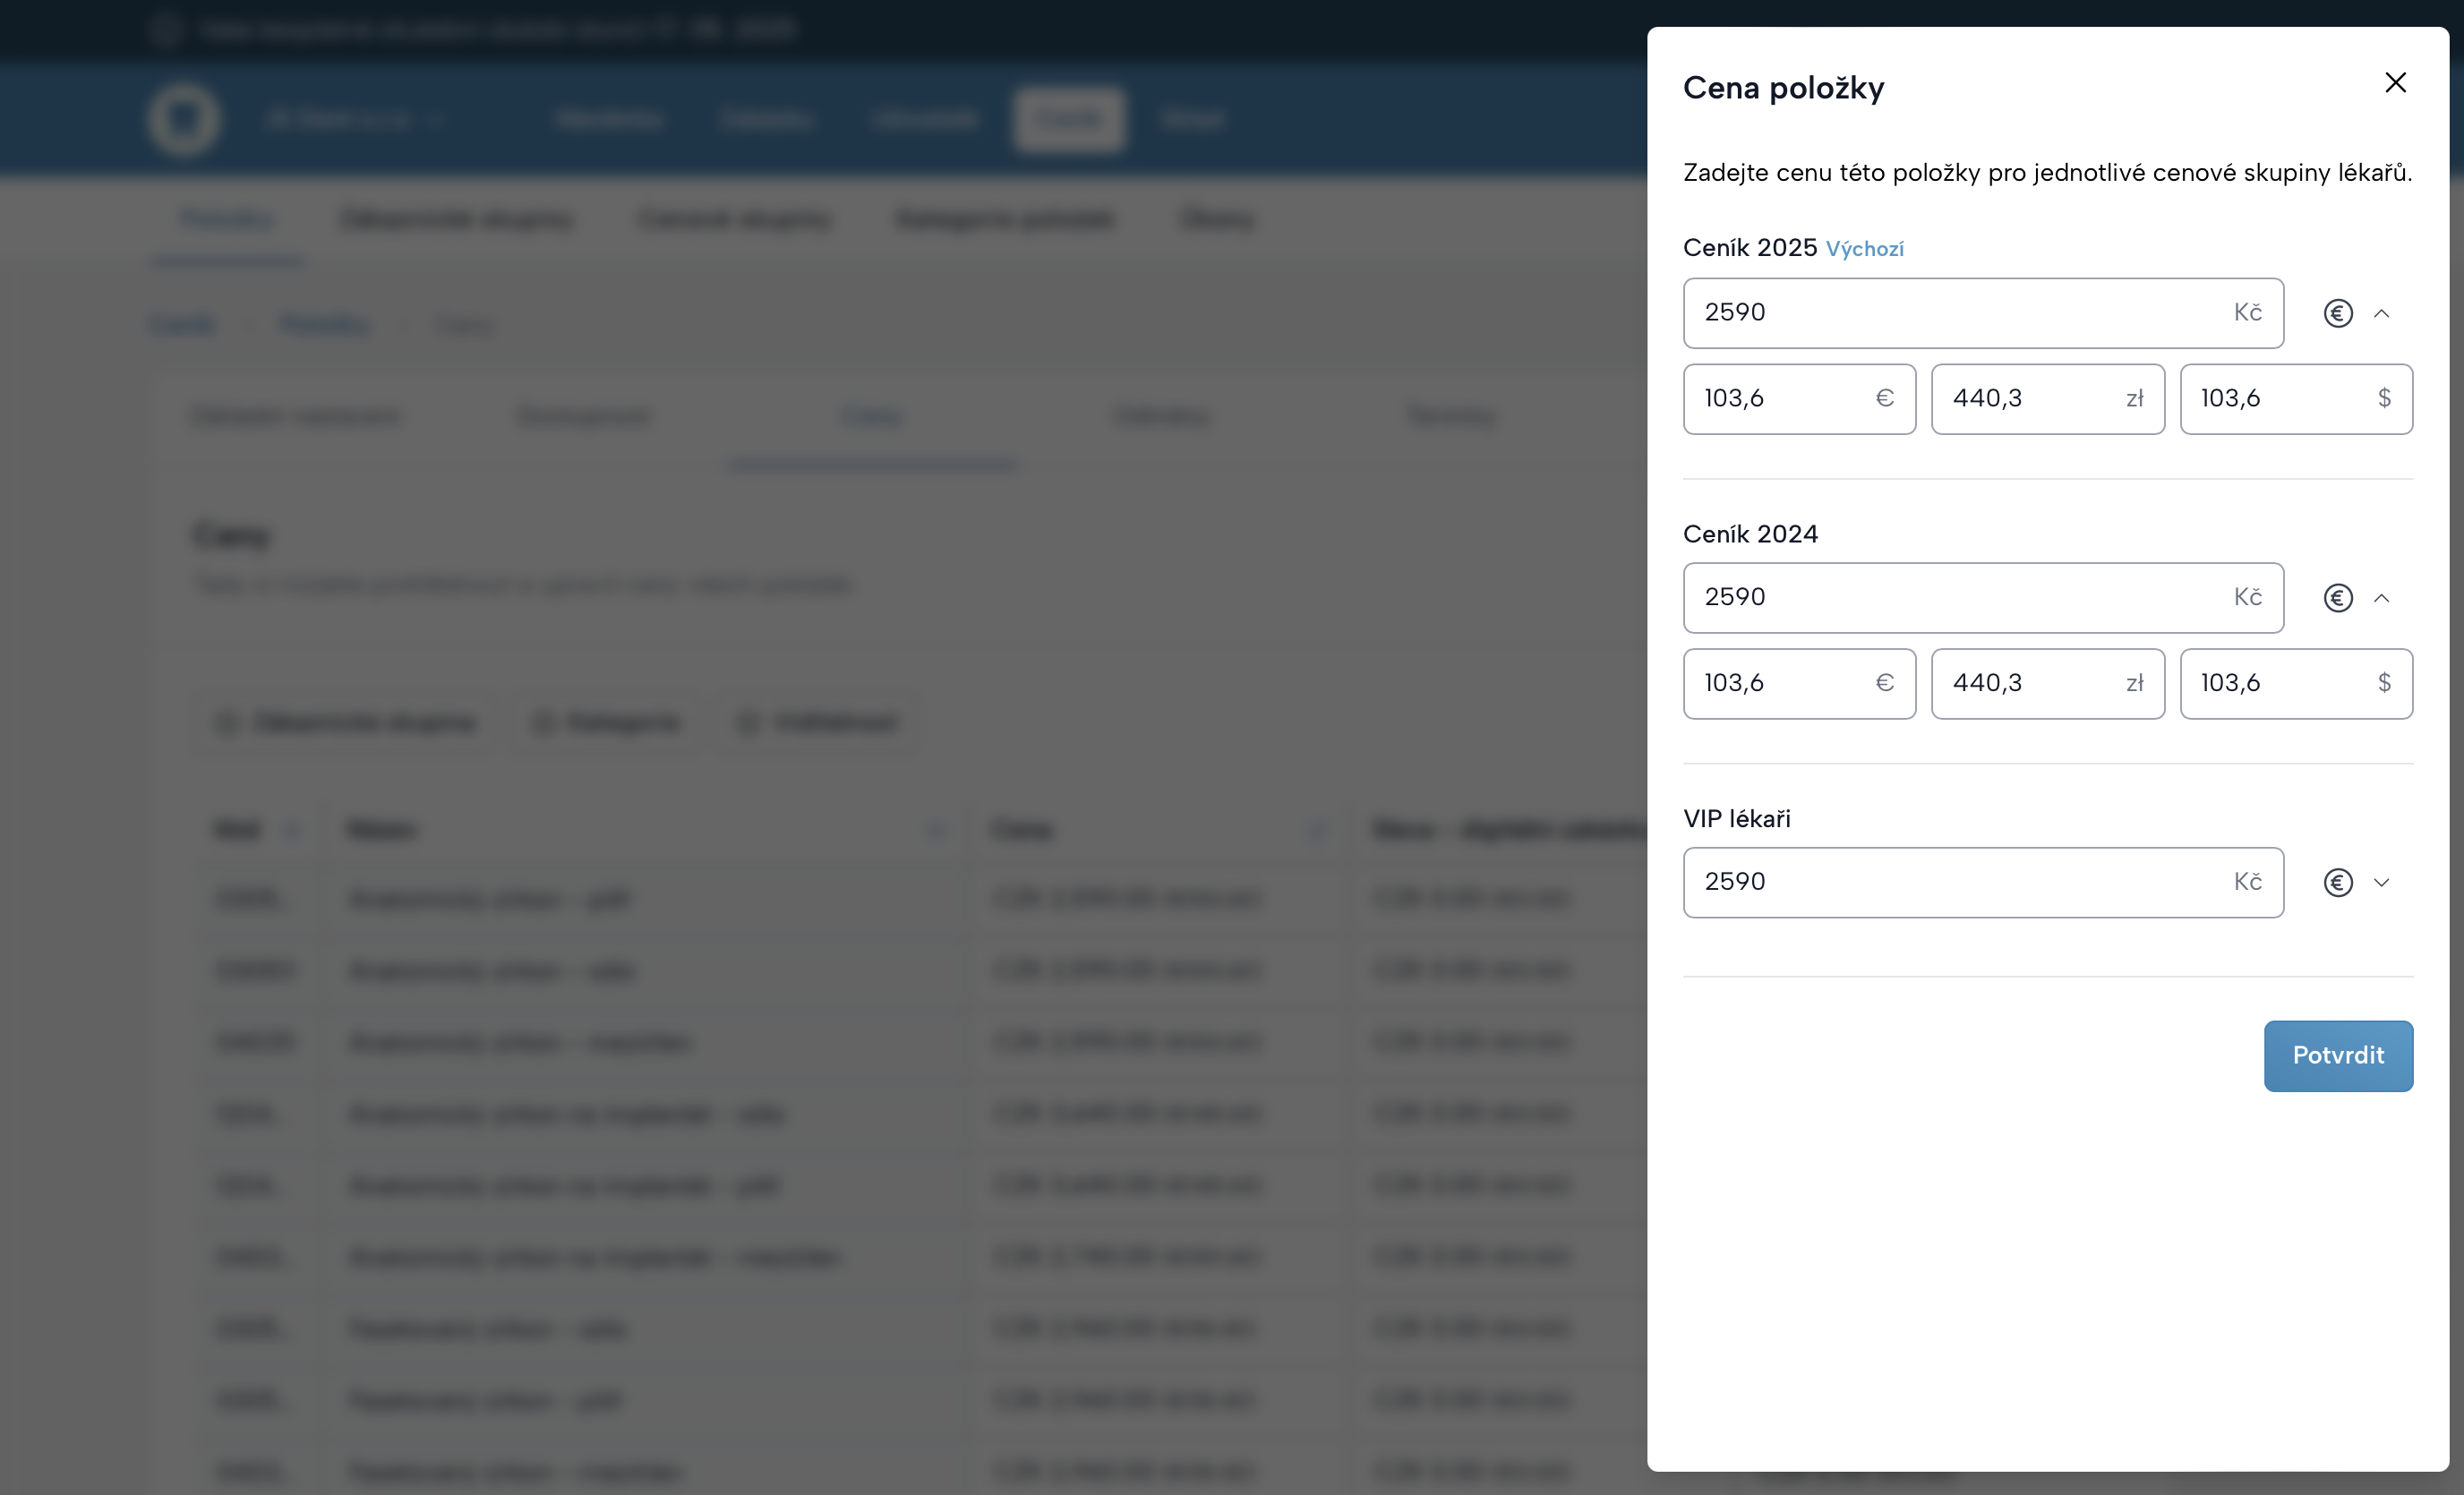Edit the Ceník 2024 zł price field

[x=2047, y=684]
